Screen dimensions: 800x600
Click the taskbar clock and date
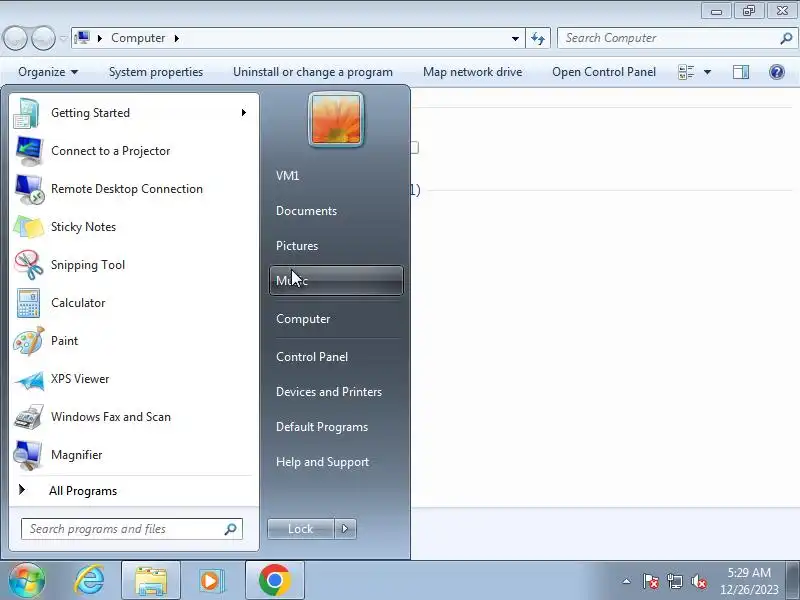point(749,581)
